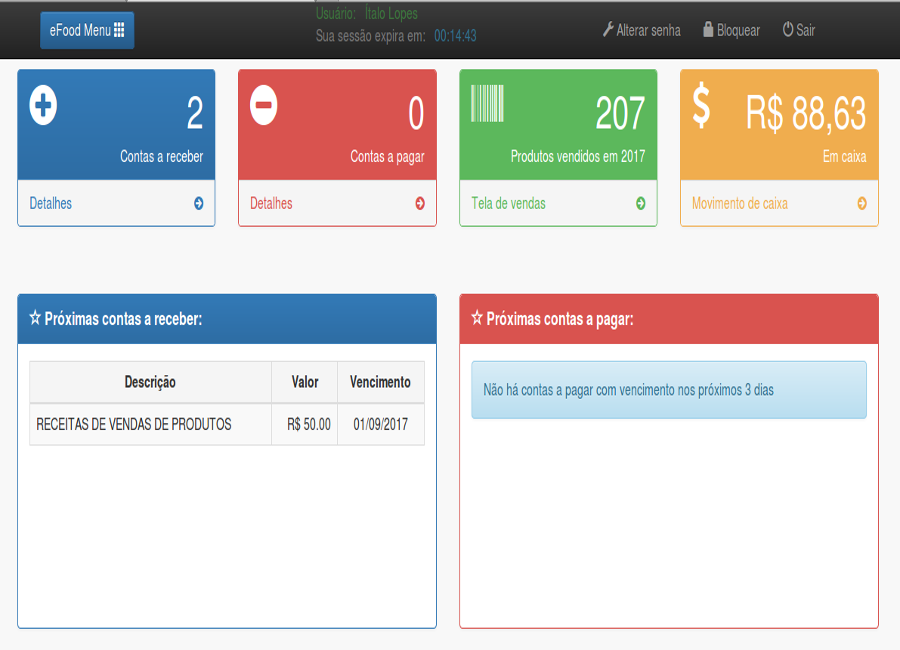Click the Descrição column header
Screen dimensions: 900x650
(x=150, y=382)
